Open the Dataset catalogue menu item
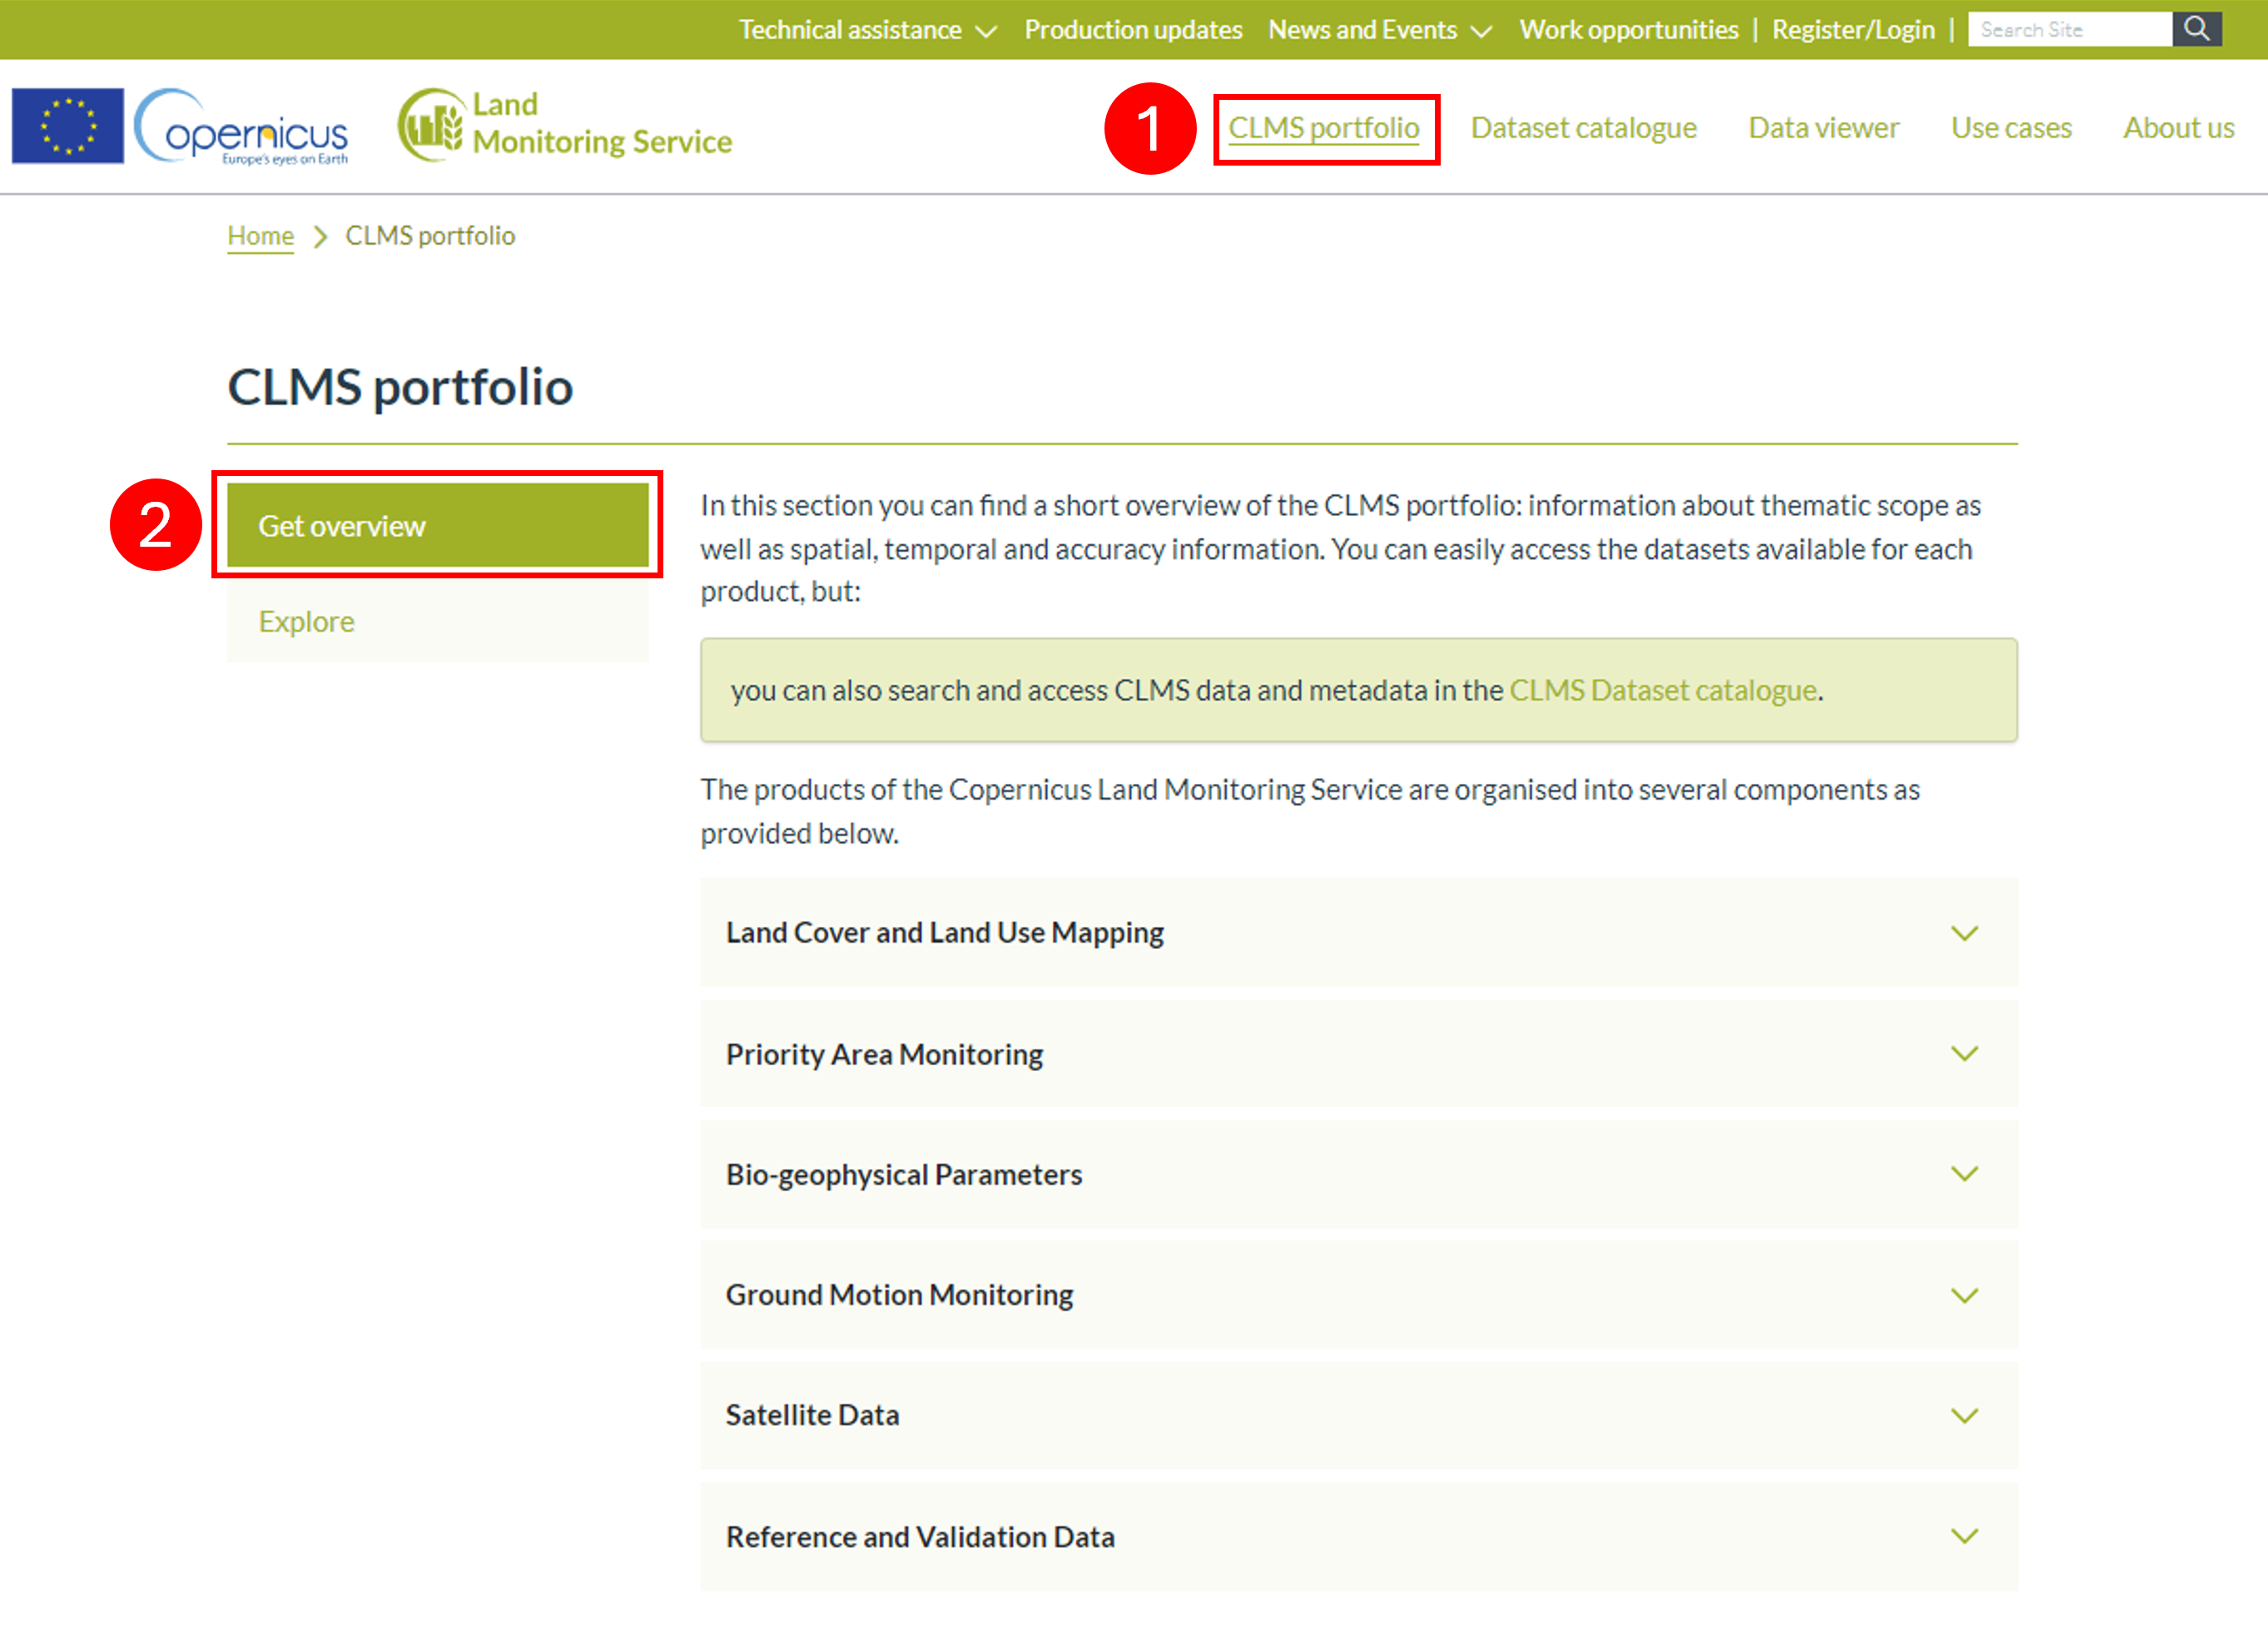Screen dimensions: 2268x1636 (1583, 128)
